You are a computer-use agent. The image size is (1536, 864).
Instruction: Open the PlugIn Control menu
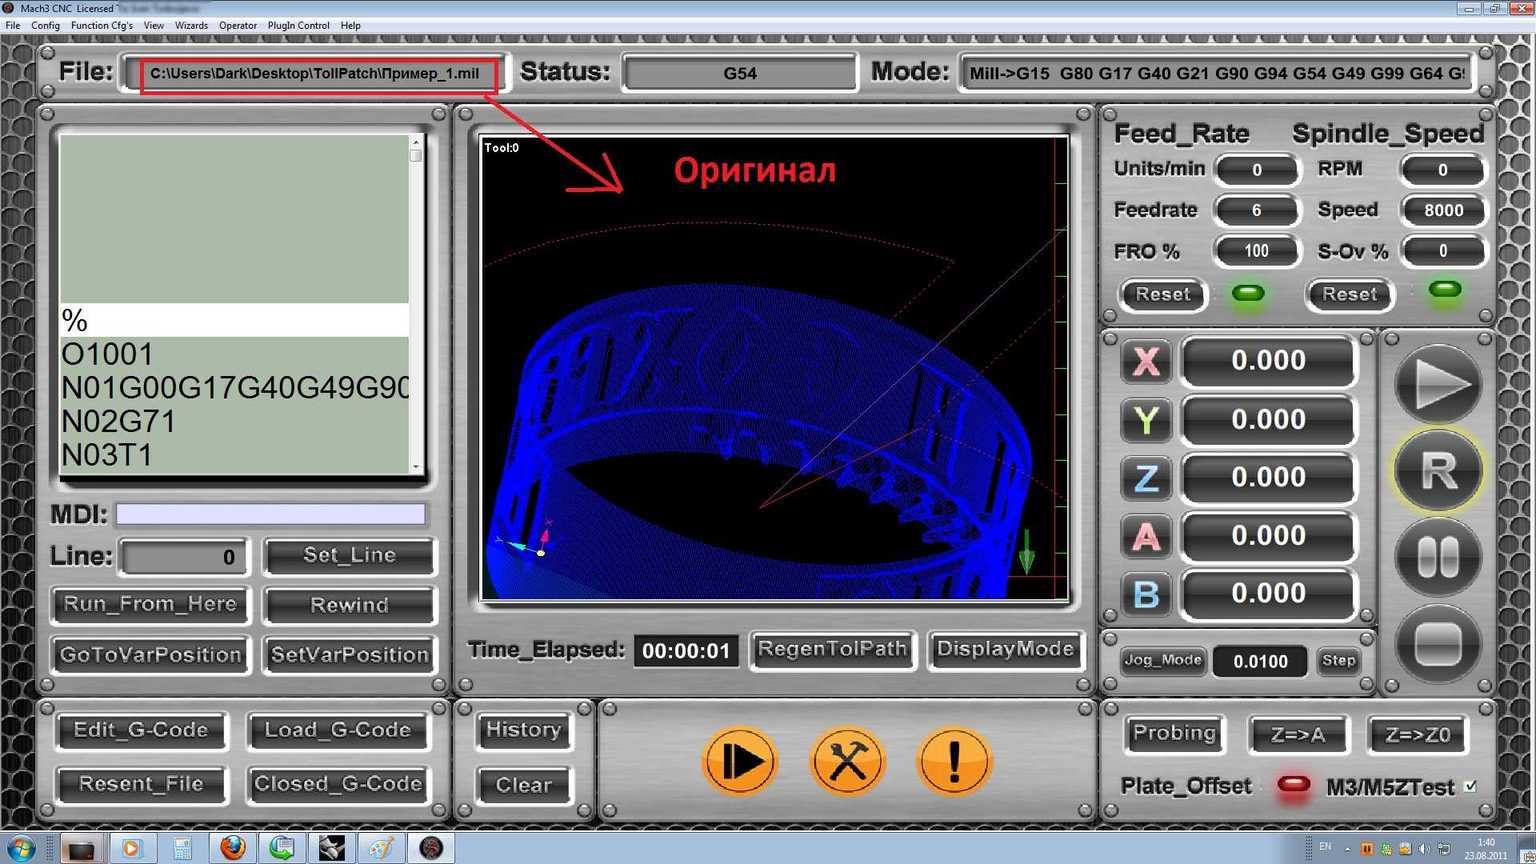(298, 26)
